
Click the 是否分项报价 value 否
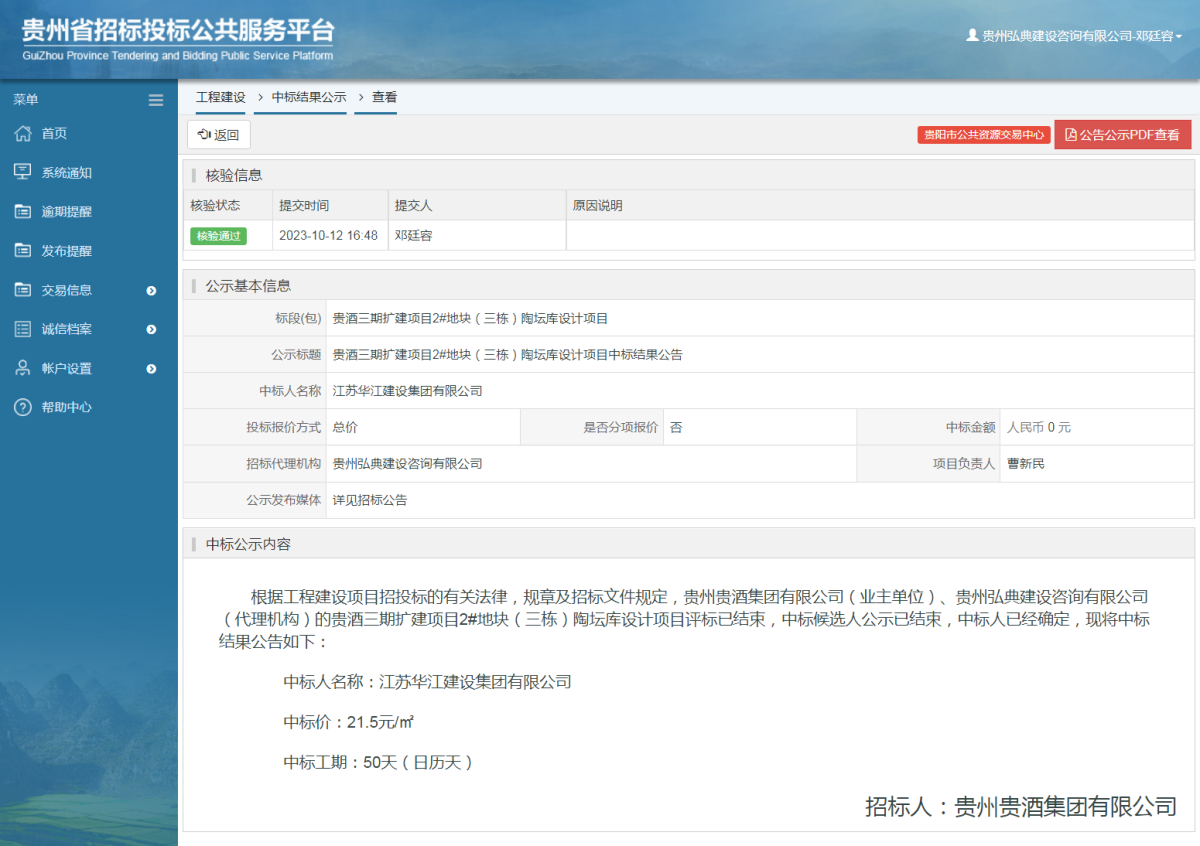click(676, 427)
